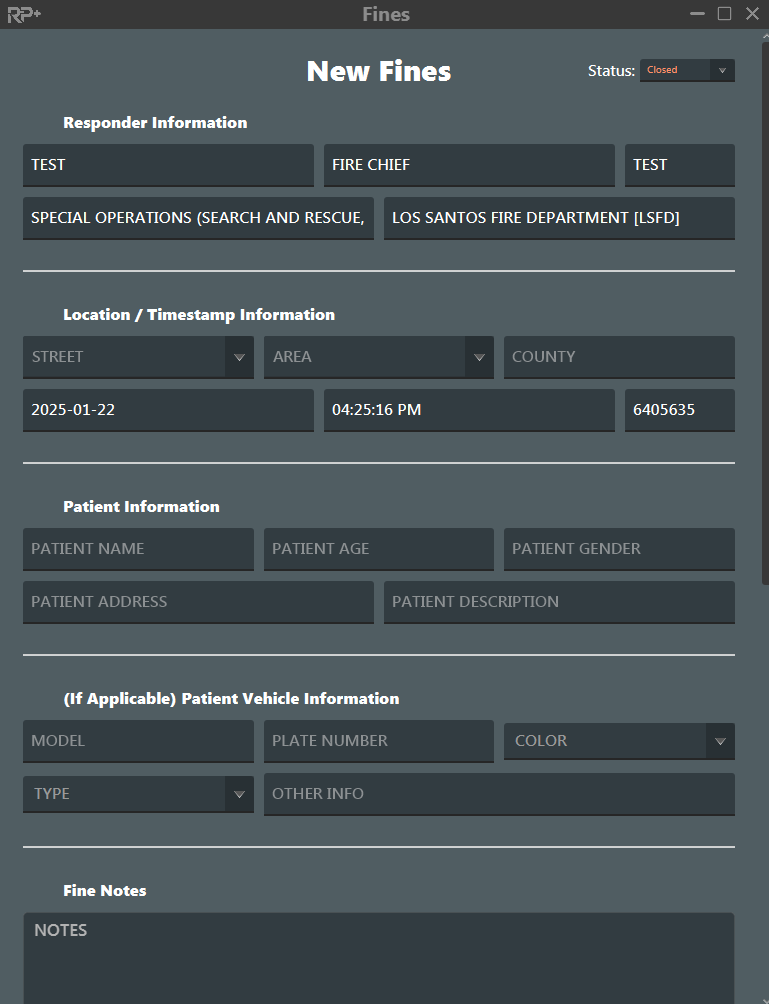Focus the Patient Name field

point(137,549)
